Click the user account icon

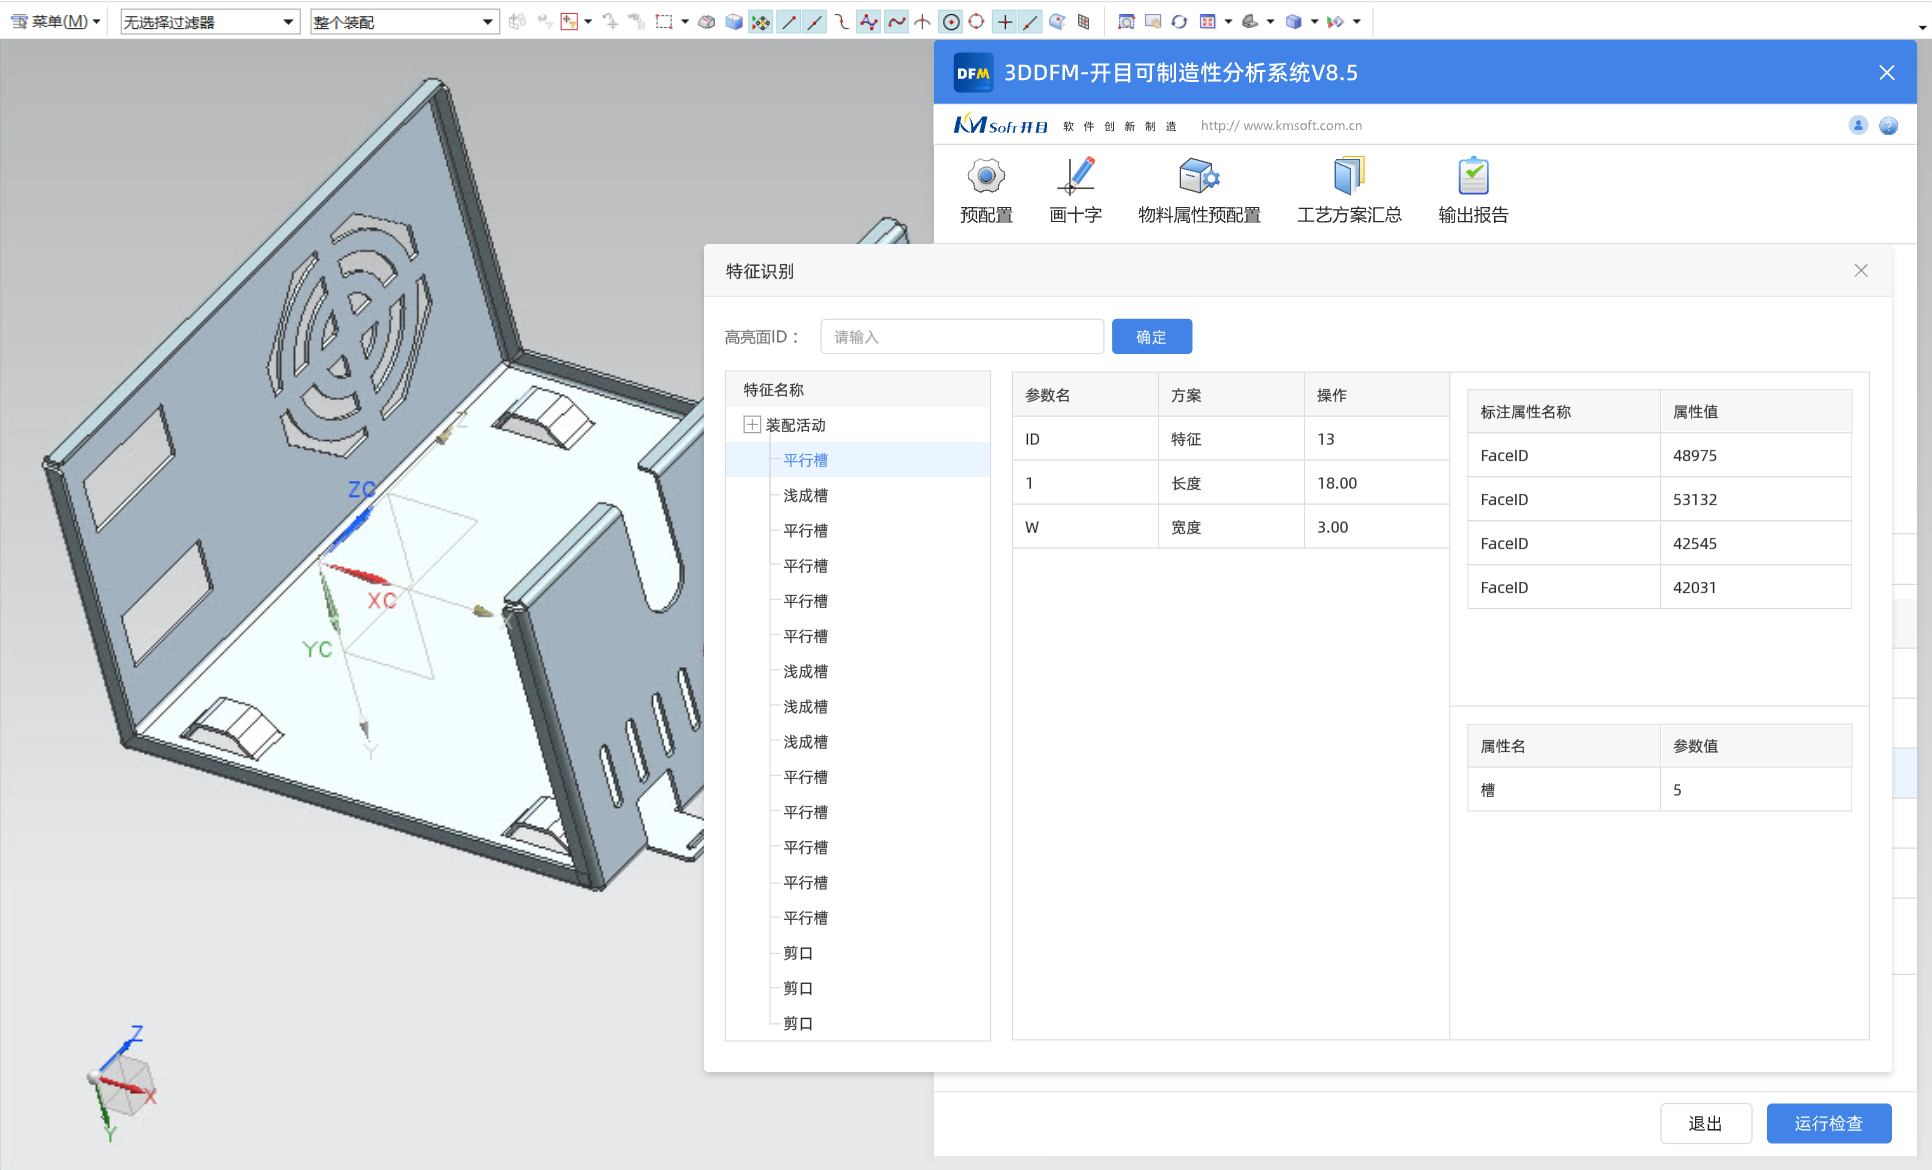point(1858,125)
